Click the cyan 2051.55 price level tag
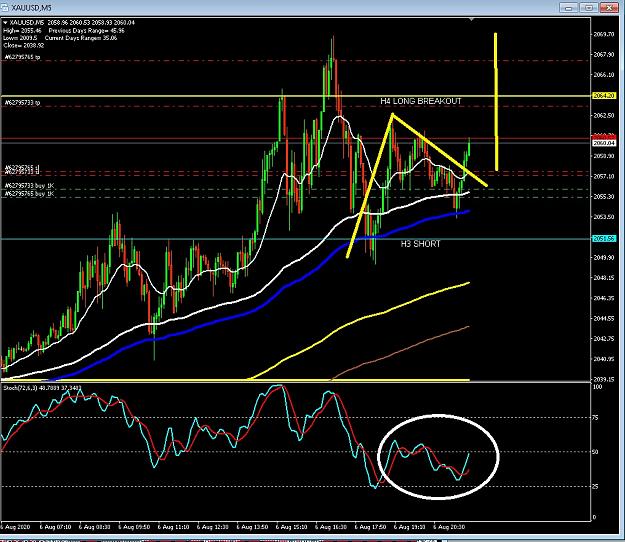Screen dimensions: 625x542 (x=604, y=239)
